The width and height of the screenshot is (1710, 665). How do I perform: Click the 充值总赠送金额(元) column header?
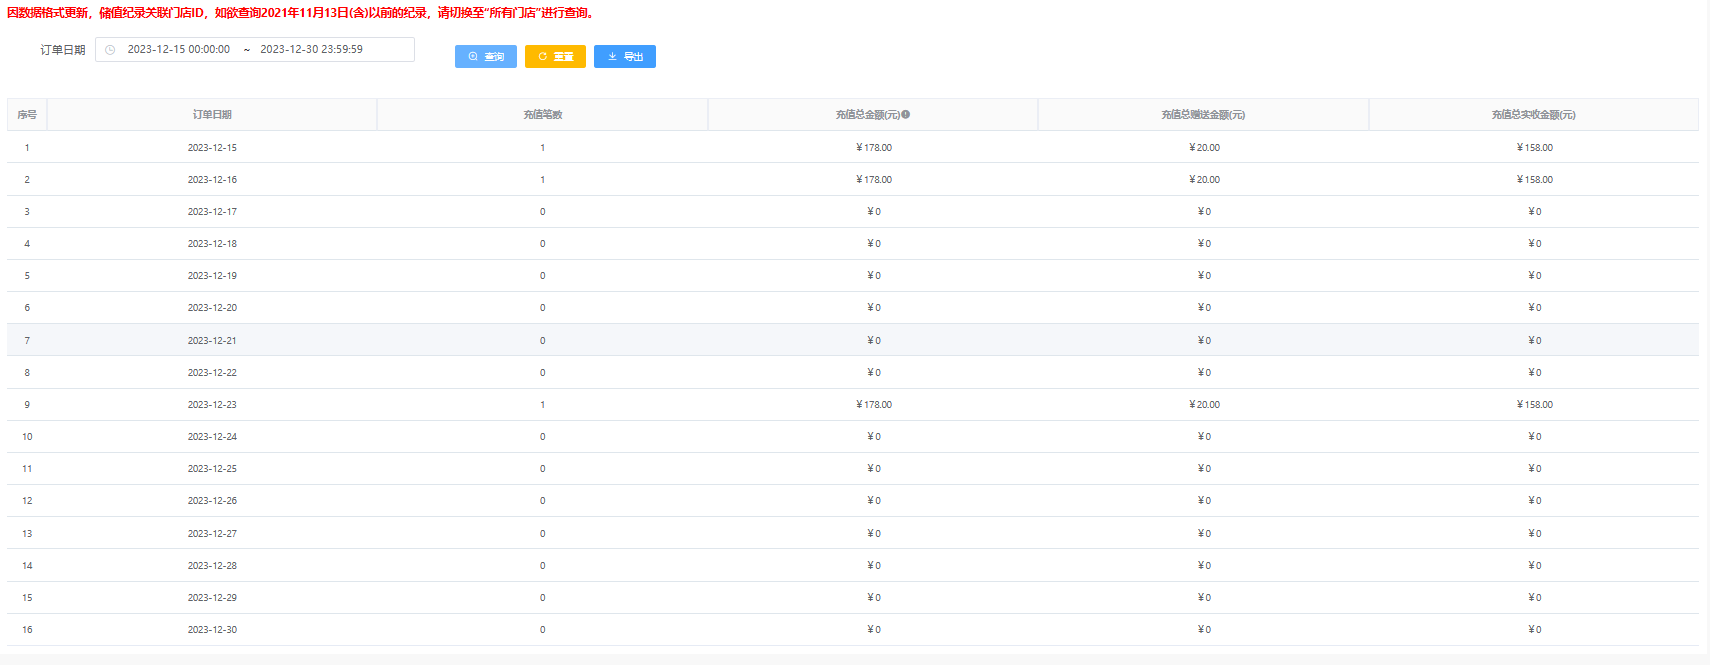click(x=1203, y=115)
